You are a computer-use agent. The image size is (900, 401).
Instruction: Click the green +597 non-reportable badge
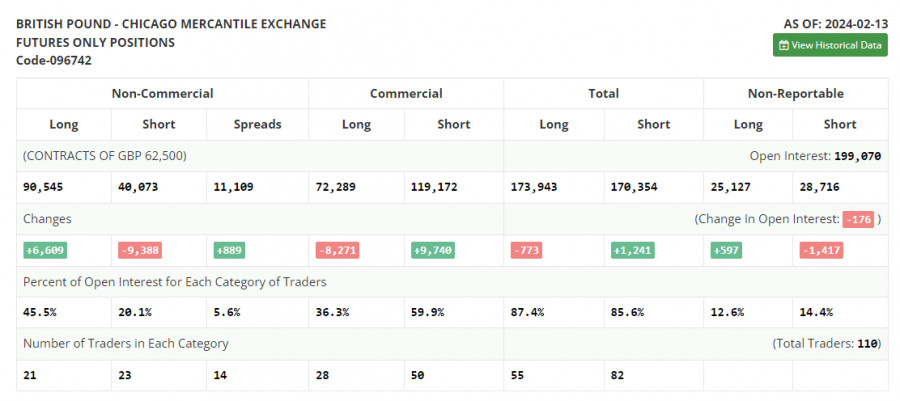tap(728, 250)
